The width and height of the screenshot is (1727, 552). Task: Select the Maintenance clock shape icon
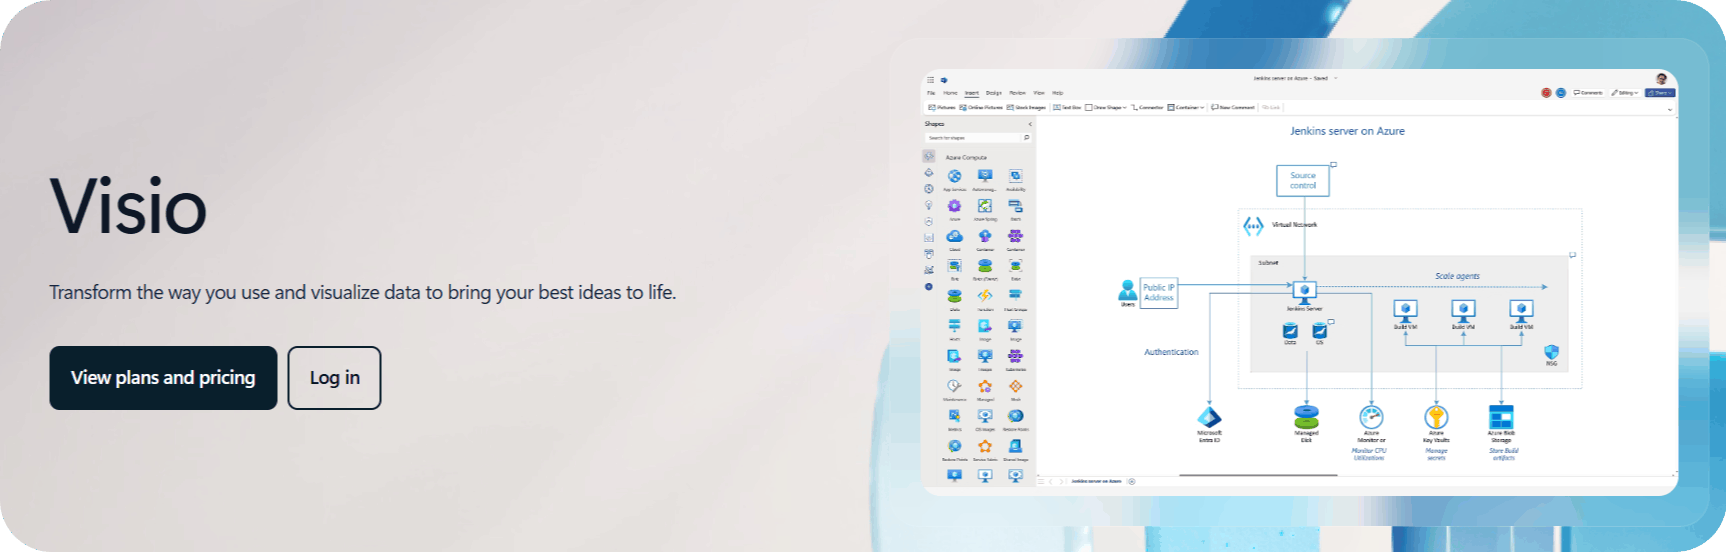coord(954,386)
